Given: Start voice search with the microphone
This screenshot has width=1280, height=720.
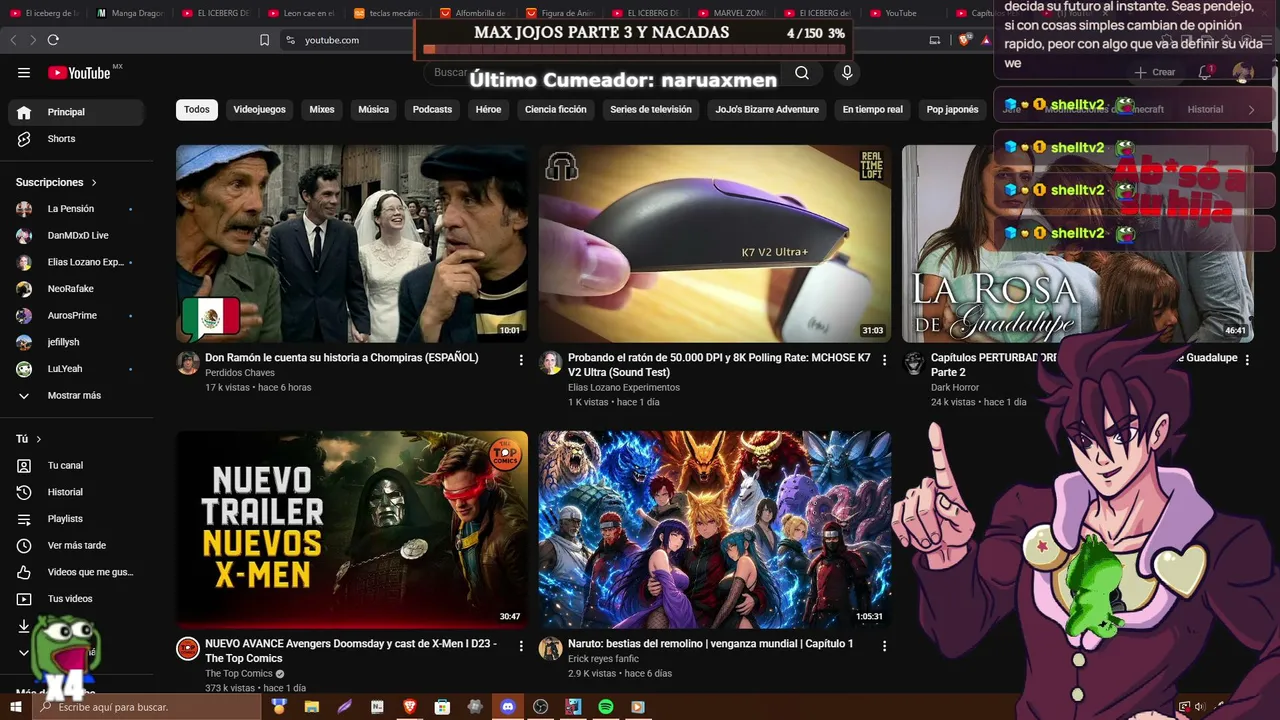Looking at the screenshot, I should click(x=847, y=73).
